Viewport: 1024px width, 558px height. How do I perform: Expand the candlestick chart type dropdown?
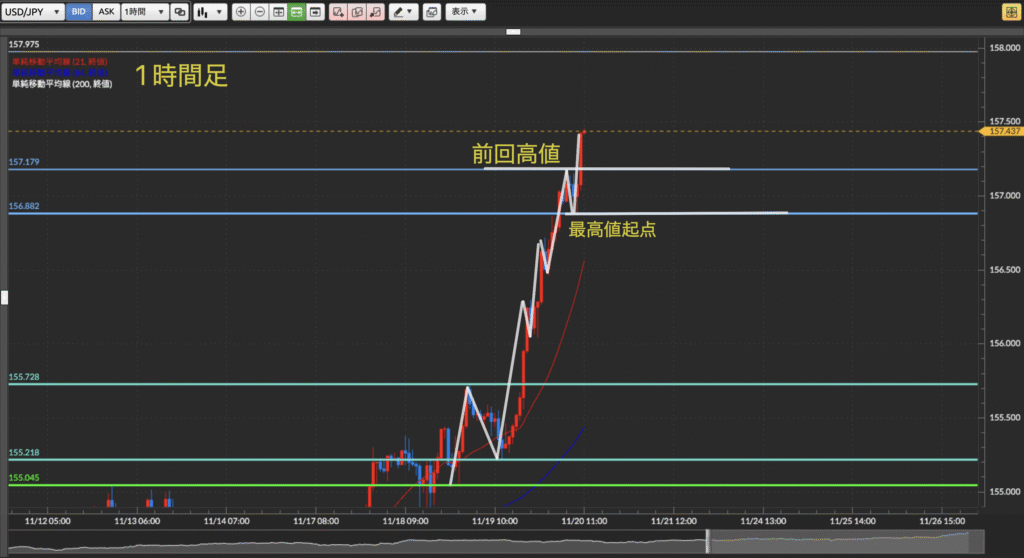coord(209,12)
